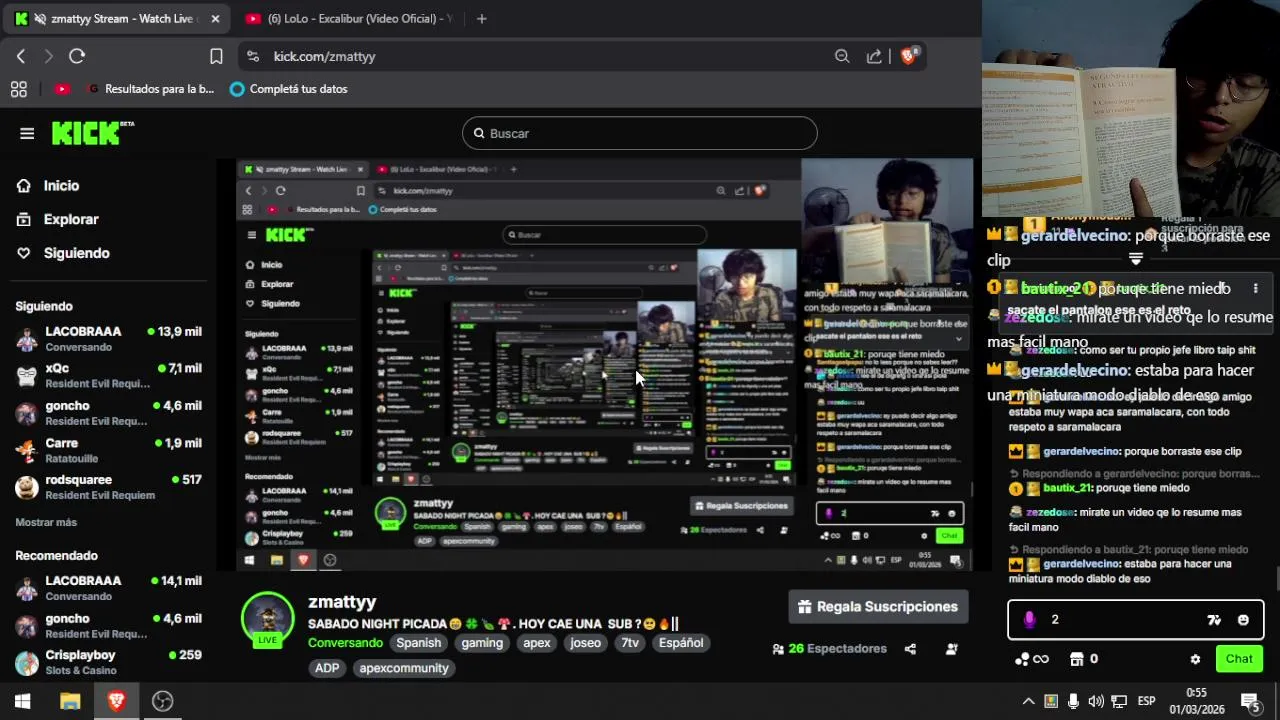This screenshot has width=1280, height=720.
Task: Open File Explorer from taskbar
Action: click(69, 702)
